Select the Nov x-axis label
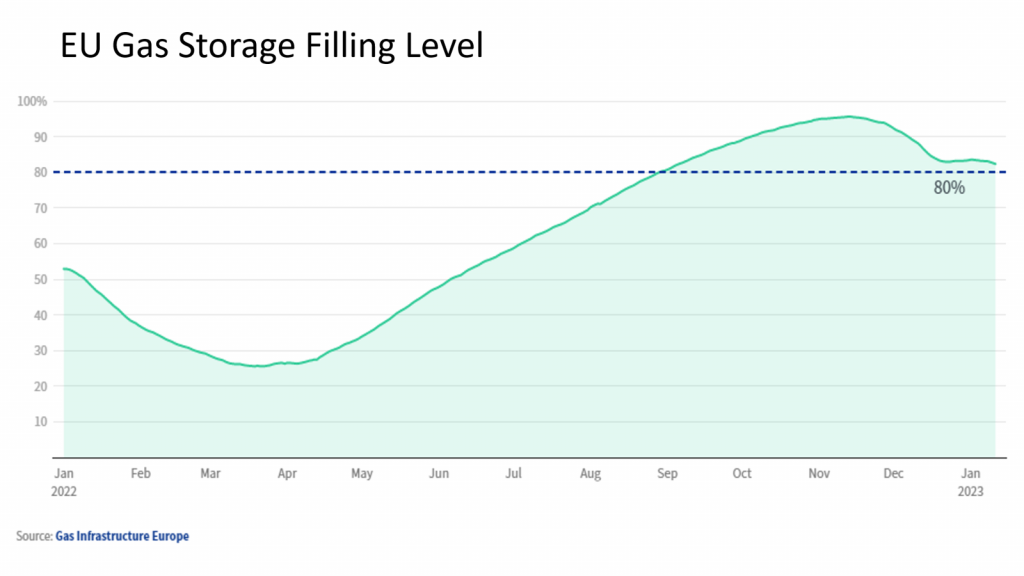 point(819,473)
